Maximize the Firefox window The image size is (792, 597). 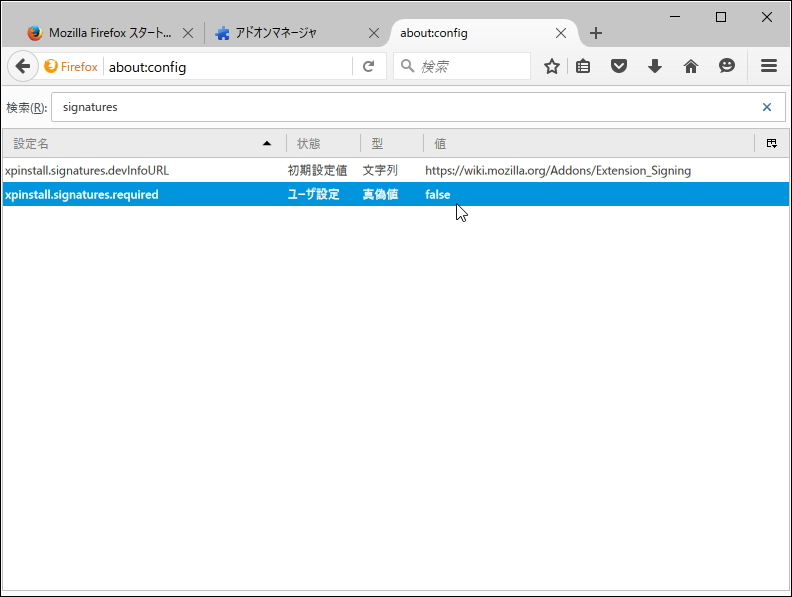click(721, 17)
